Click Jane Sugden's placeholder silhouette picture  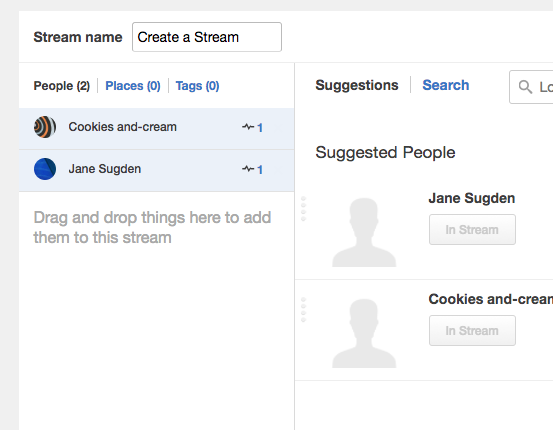[364, 232]
